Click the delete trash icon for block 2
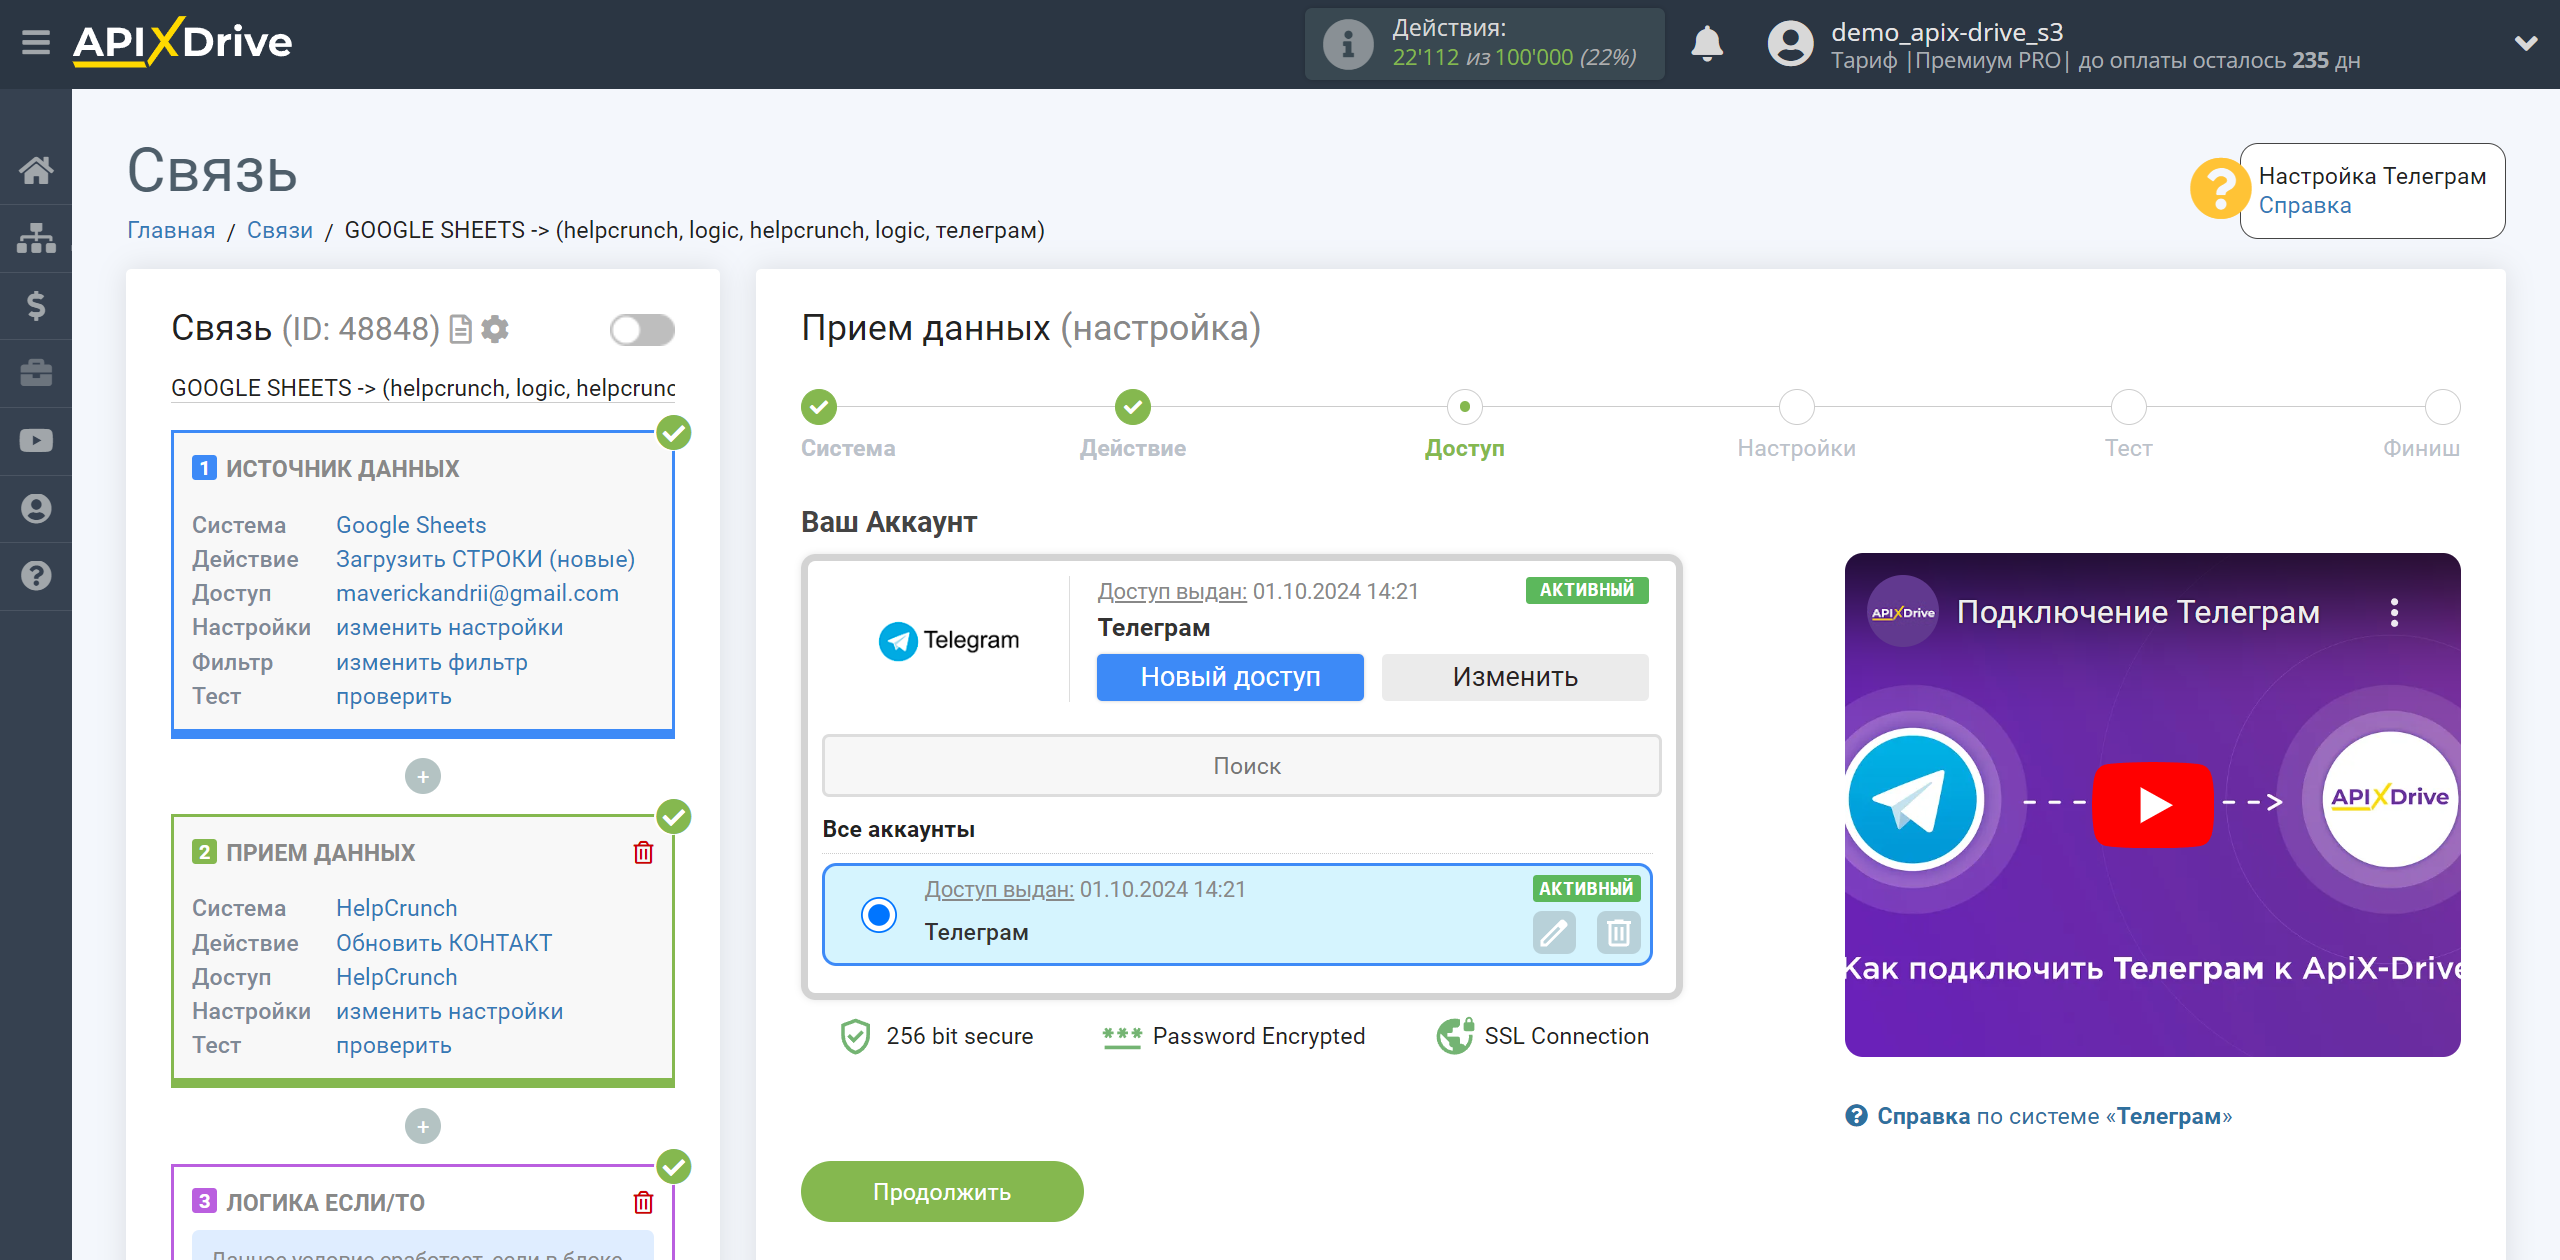Screen dimensions: 2560x1260 click(645, 852)
